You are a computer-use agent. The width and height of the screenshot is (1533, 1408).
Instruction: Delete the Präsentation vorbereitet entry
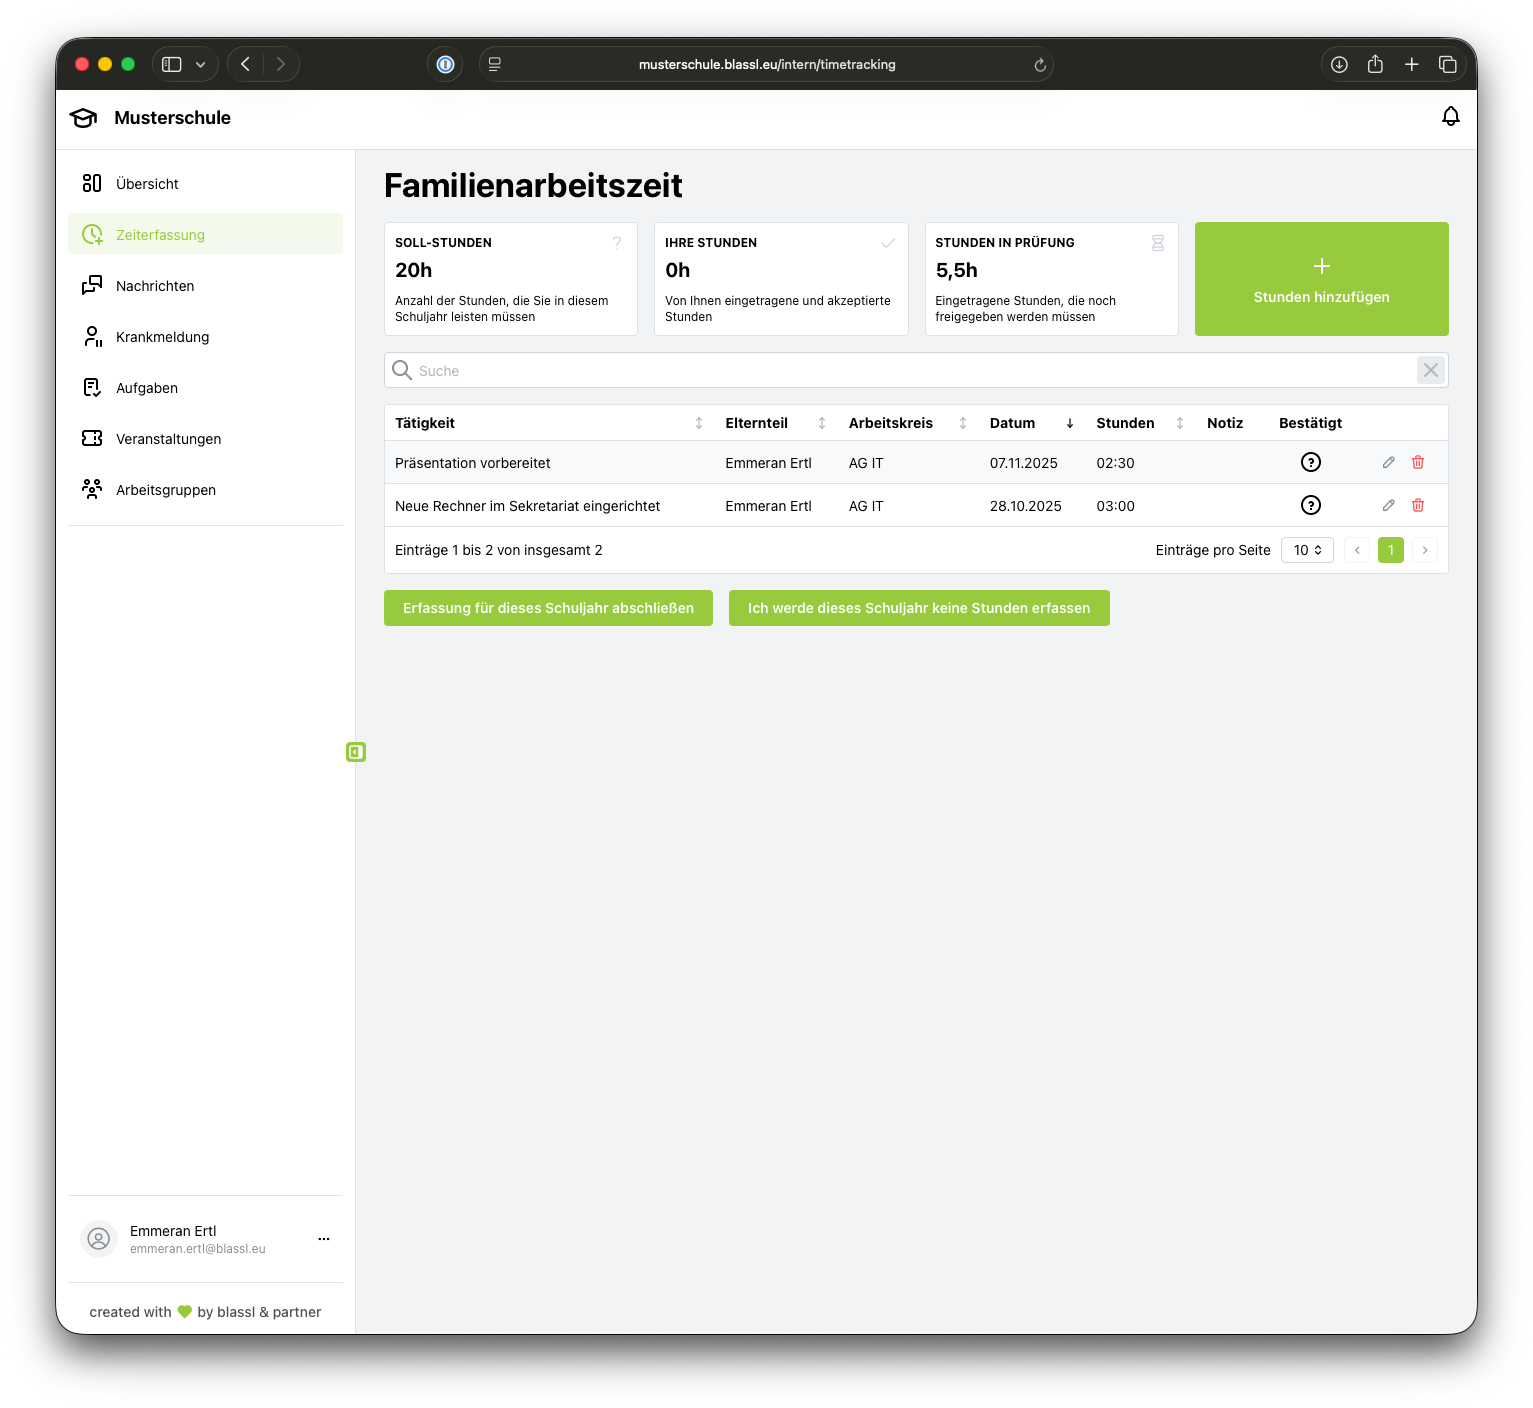point(1417,462)
